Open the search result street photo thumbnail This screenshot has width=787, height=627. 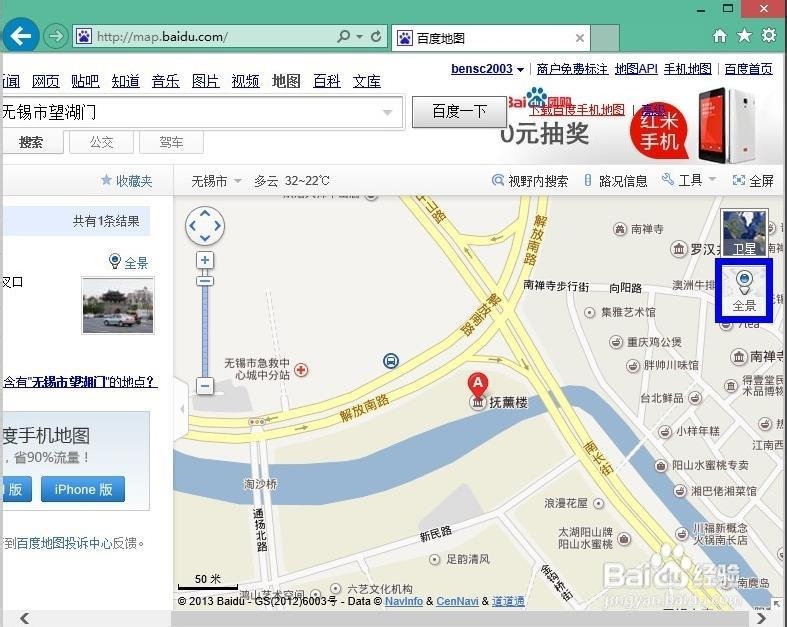click(x=118, y=305)
